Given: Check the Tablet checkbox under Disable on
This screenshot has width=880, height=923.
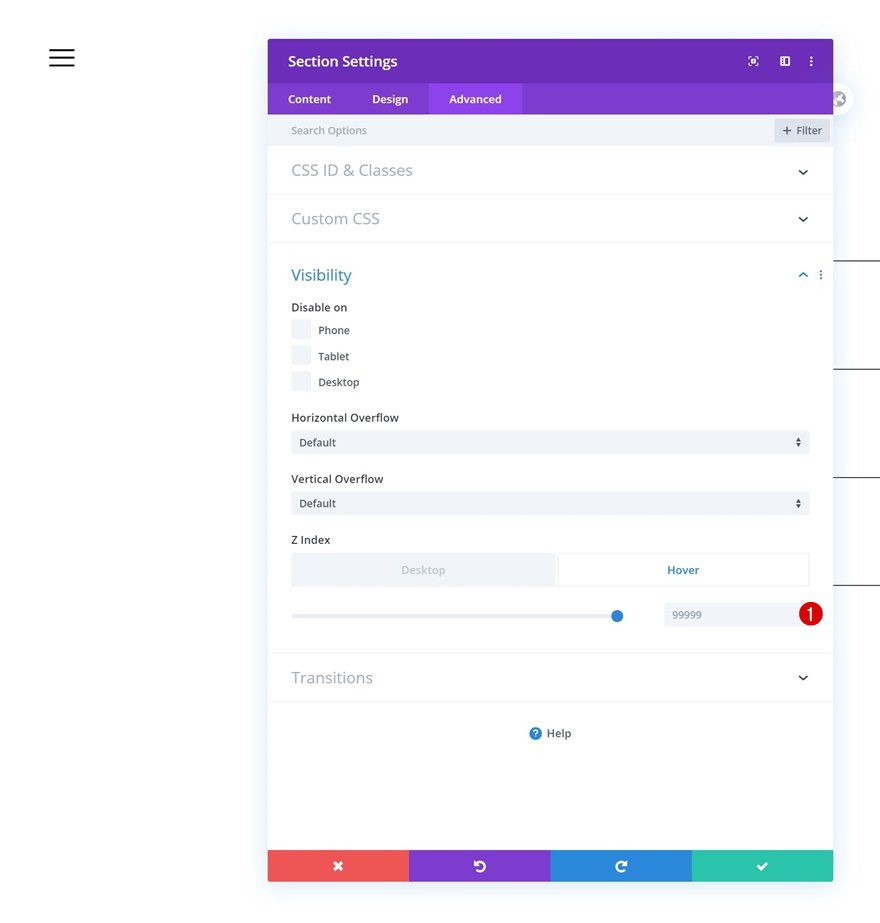Looking at the screenshot, I should pyautogui.click(x=300, y=354).
